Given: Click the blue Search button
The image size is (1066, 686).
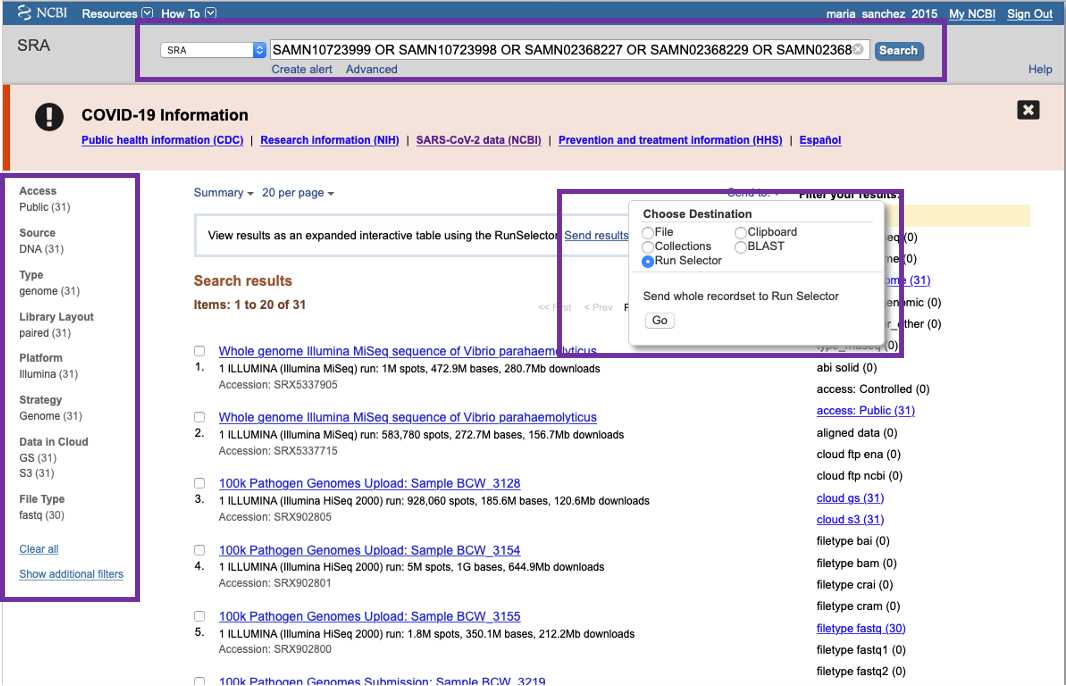Looking at the screenshot, I should coord(897,51).
